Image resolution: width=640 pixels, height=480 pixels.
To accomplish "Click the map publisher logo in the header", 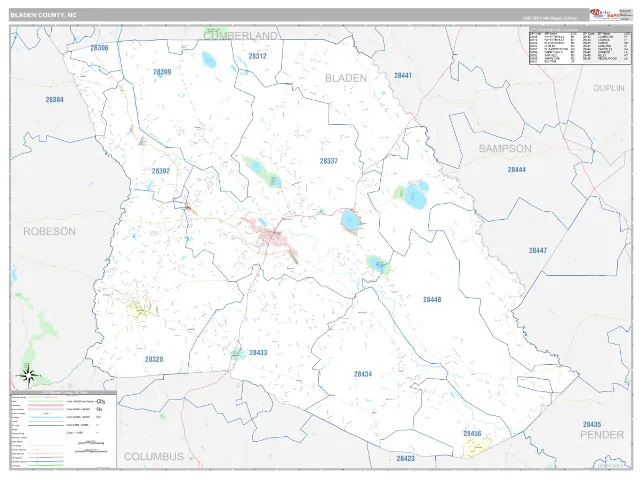I will pos(604,15).
